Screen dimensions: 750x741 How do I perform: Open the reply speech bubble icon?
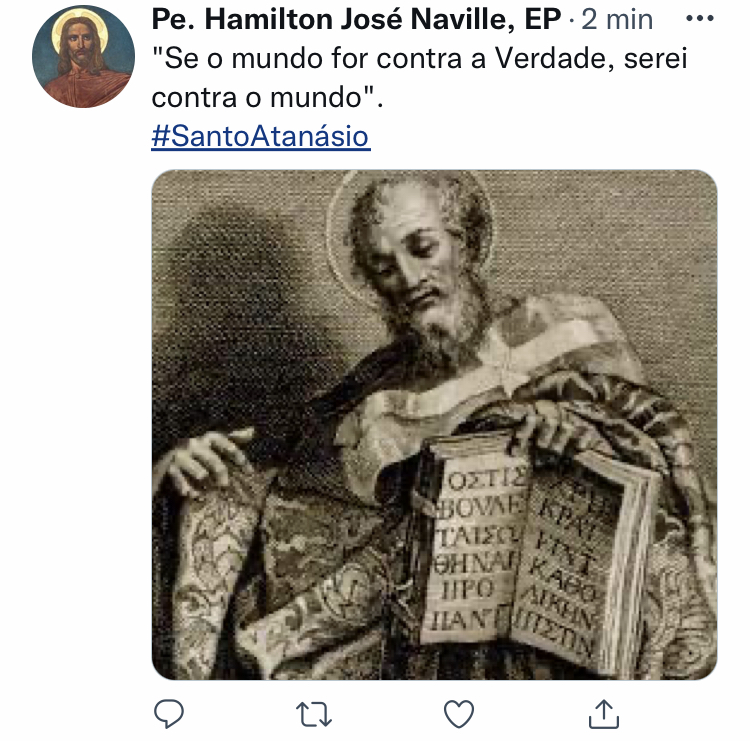click(x=169, y=714)
